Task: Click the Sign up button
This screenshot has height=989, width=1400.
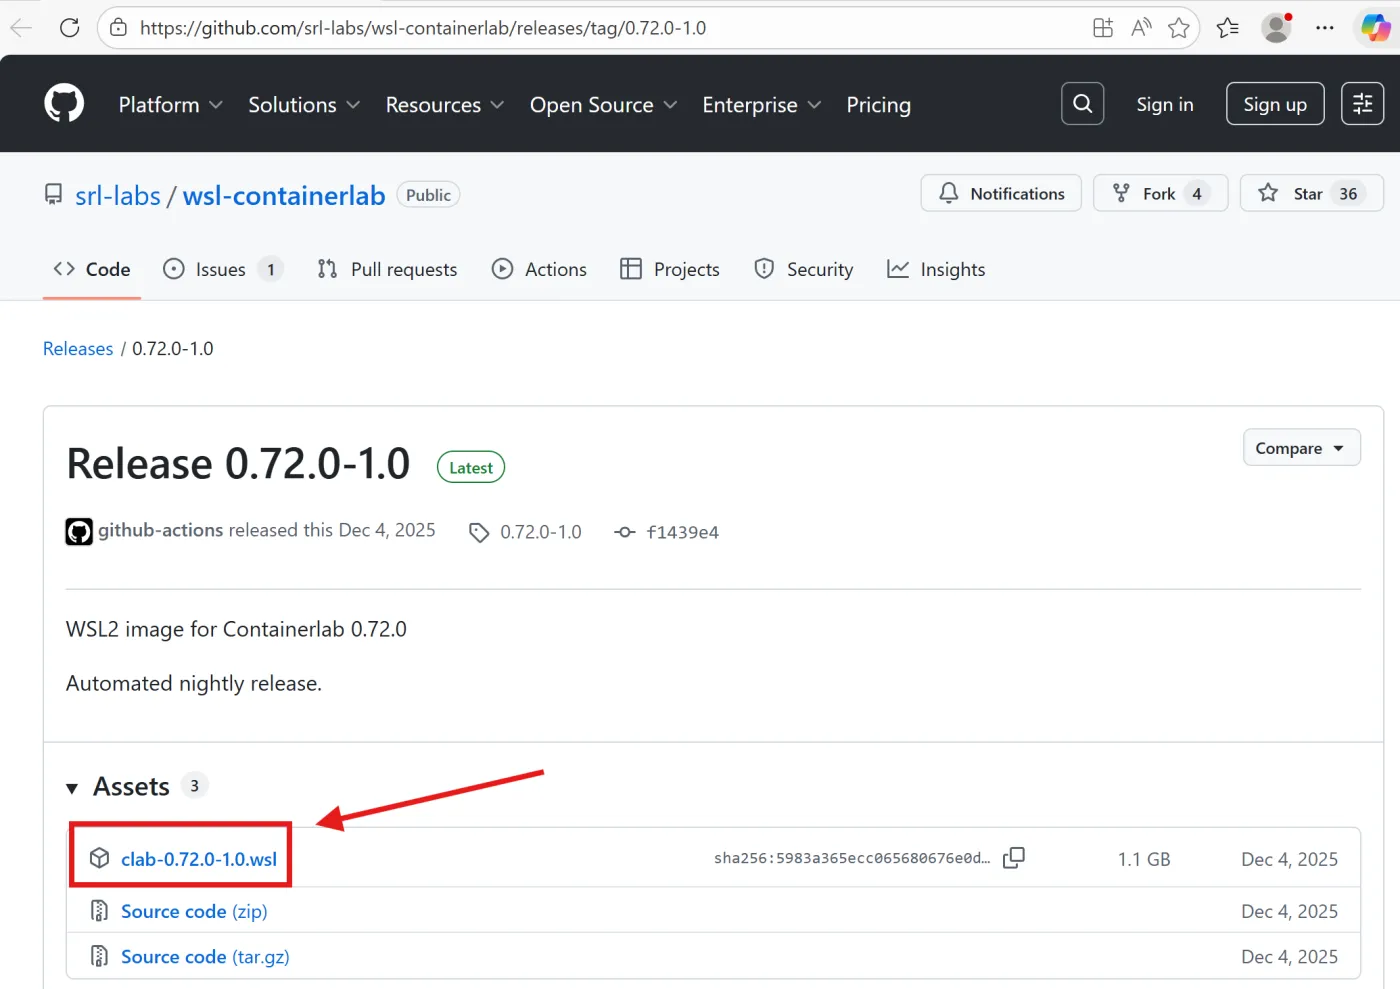Action: coord(1274,103)
